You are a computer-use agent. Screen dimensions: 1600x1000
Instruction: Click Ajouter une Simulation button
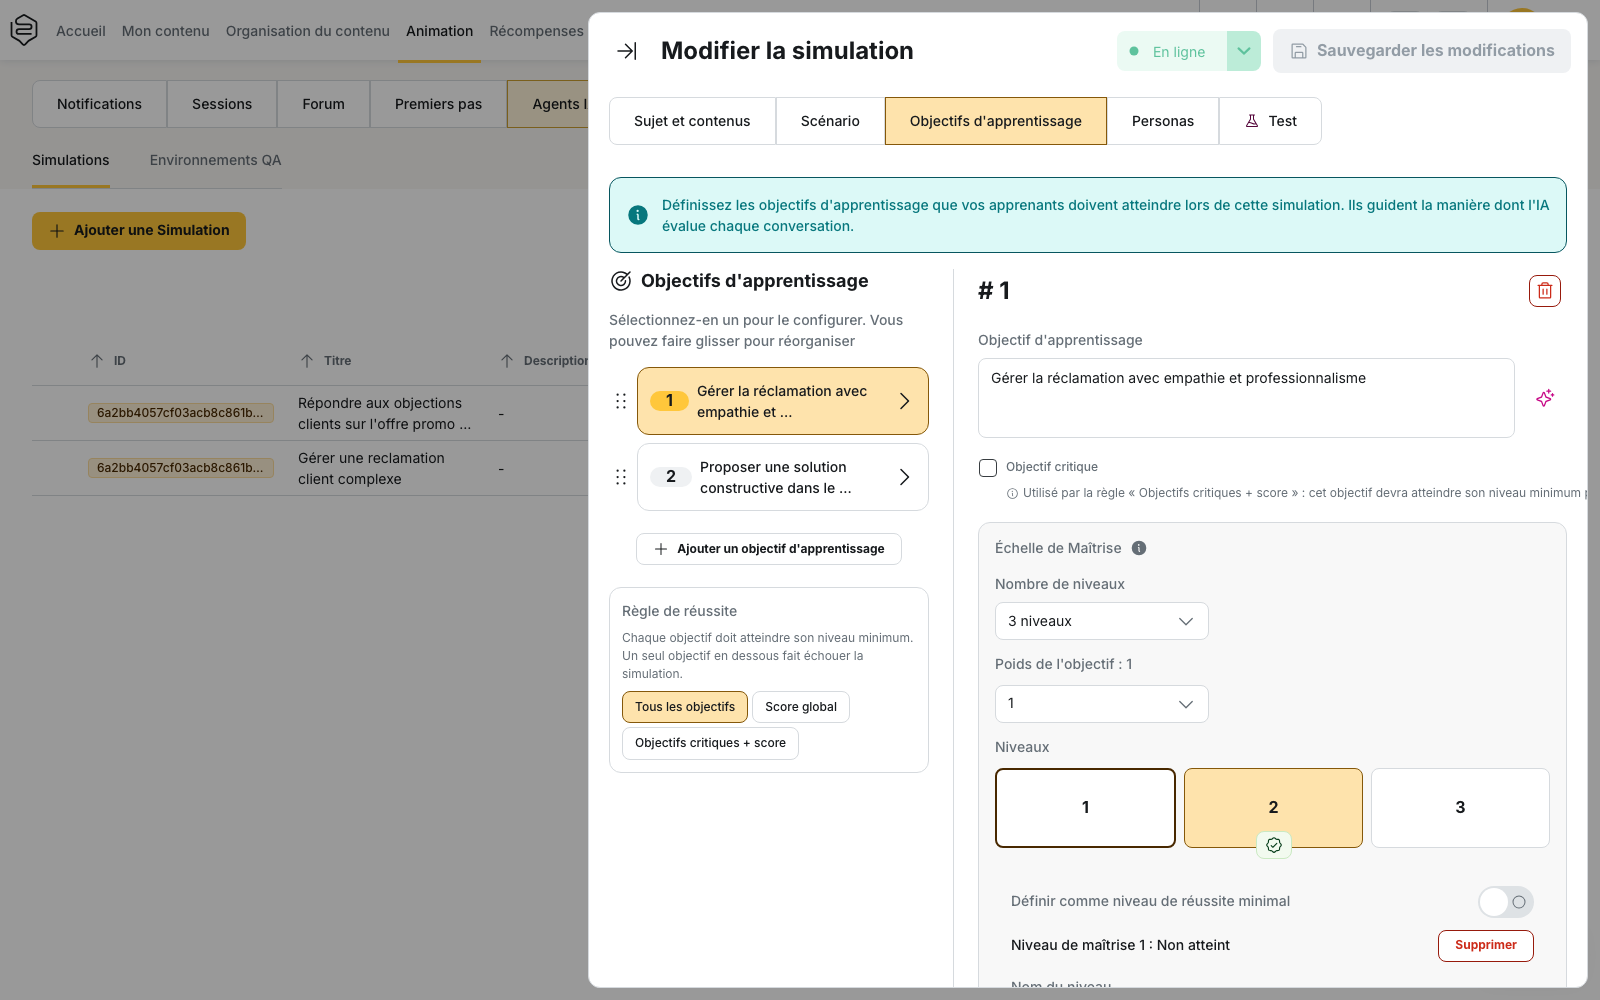139,231
